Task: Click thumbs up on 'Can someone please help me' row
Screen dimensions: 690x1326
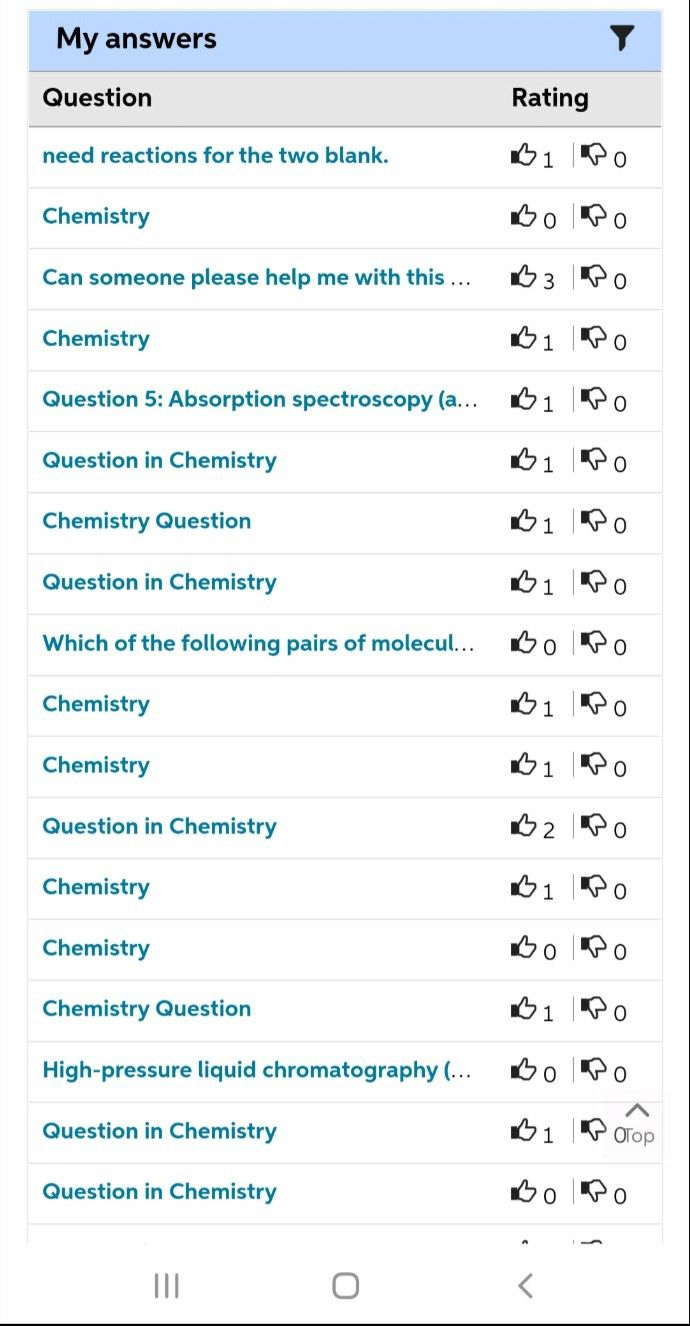Action: click(524, 277)
